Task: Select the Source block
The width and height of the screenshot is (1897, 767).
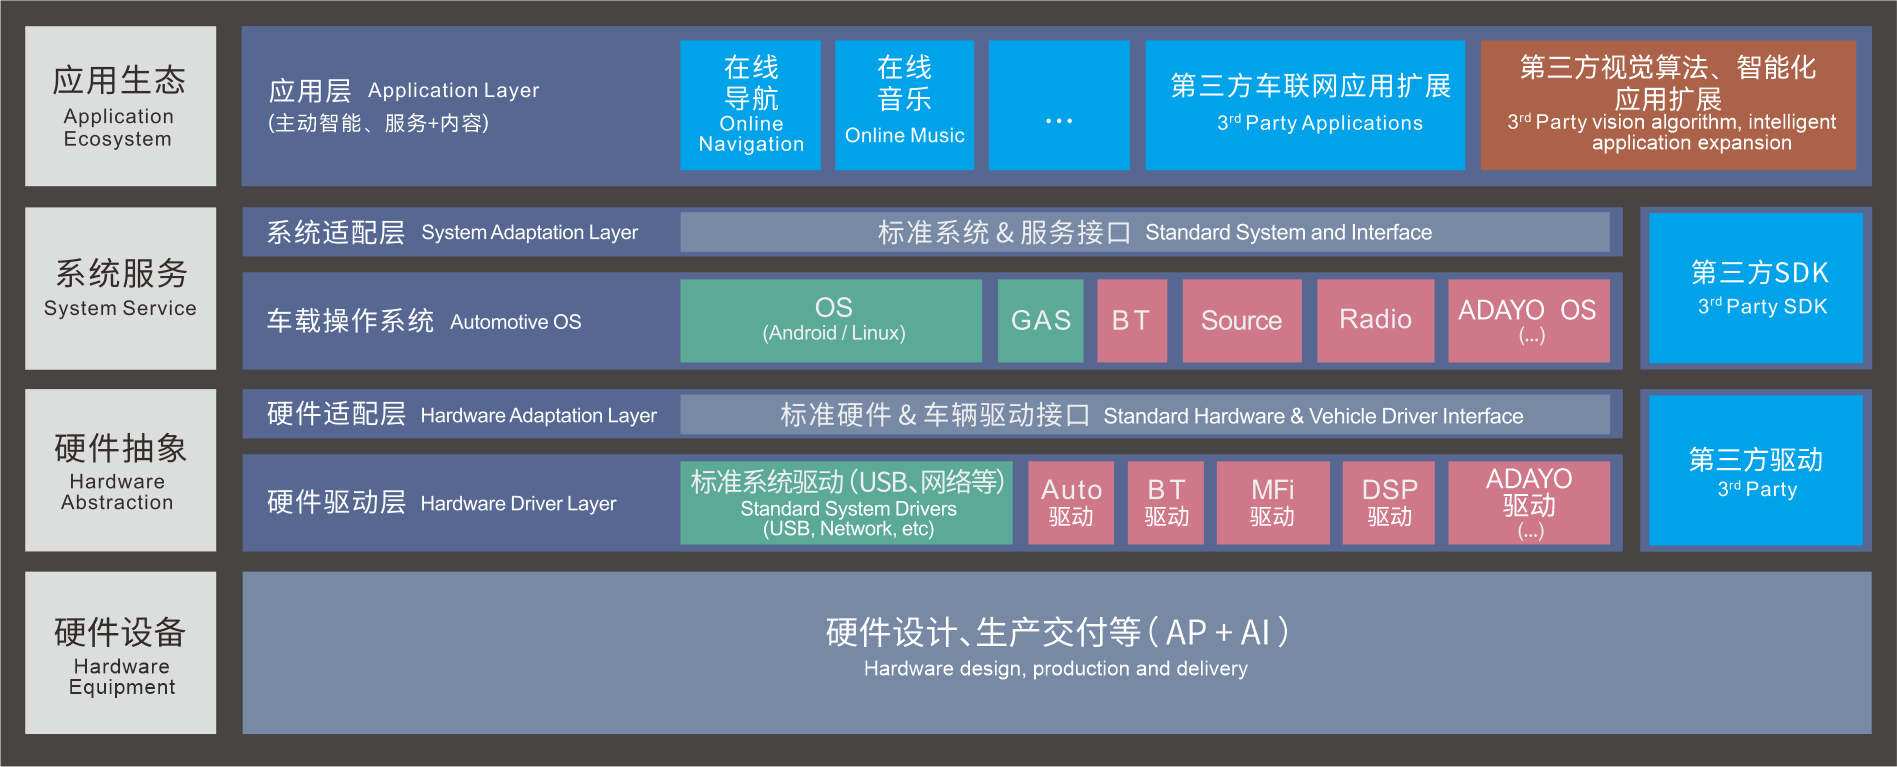Action: point(1241,320)
